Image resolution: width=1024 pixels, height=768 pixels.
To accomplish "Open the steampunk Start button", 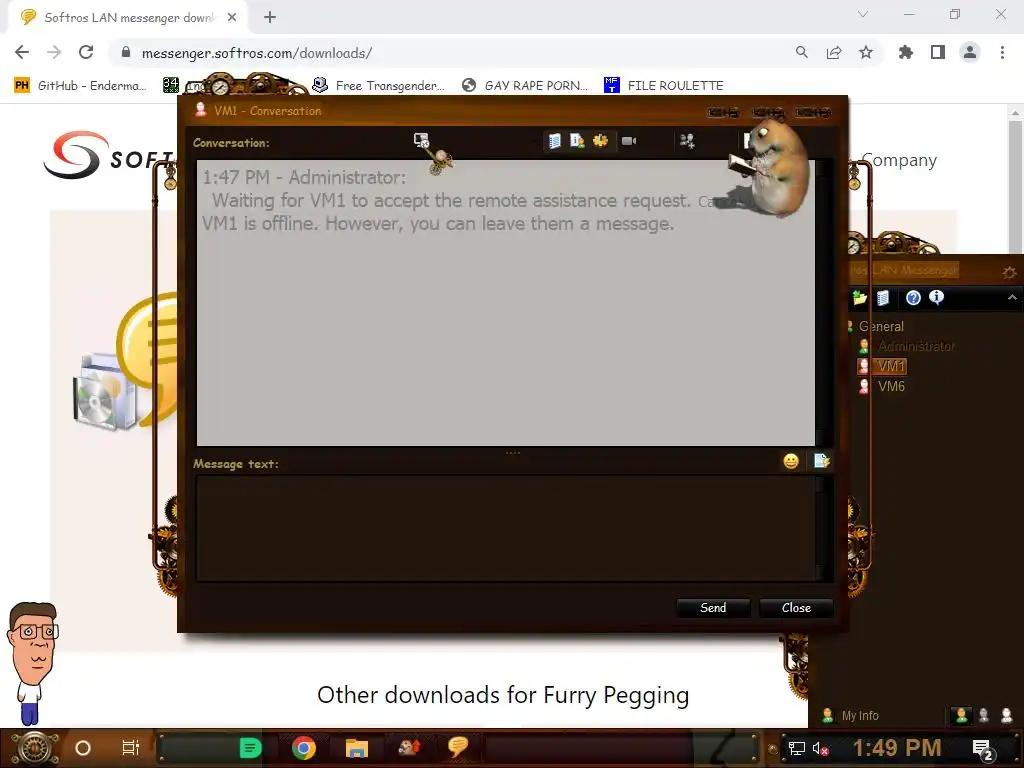I will [35, 748].
